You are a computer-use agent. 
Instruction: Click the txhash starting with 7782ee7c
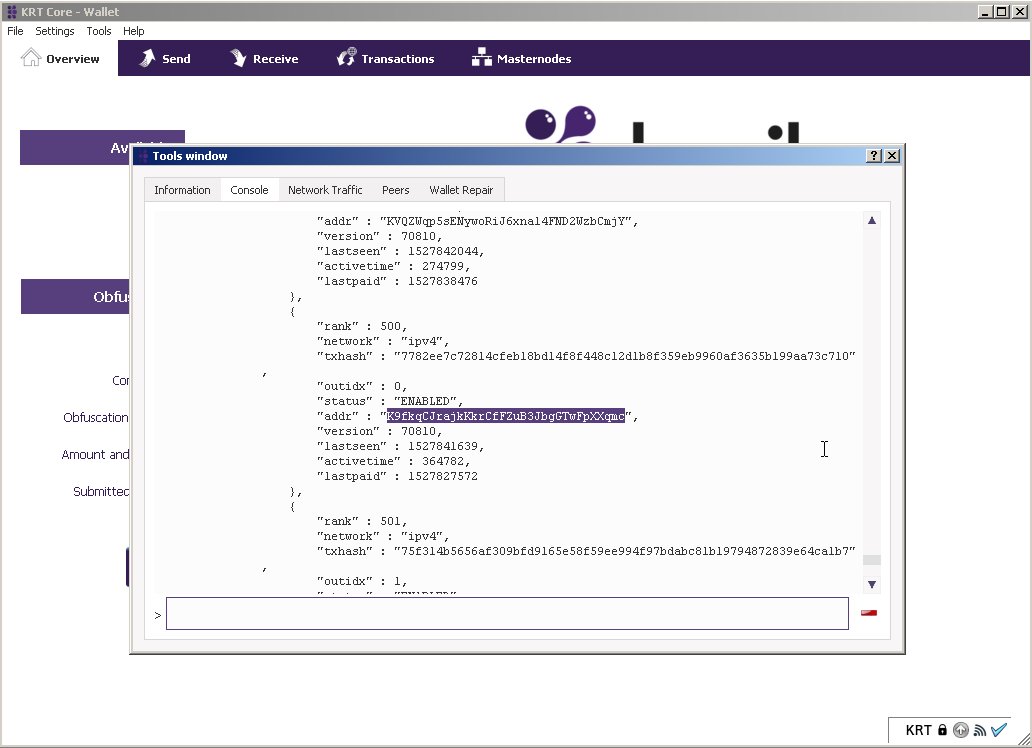click(x=625, y=356)
